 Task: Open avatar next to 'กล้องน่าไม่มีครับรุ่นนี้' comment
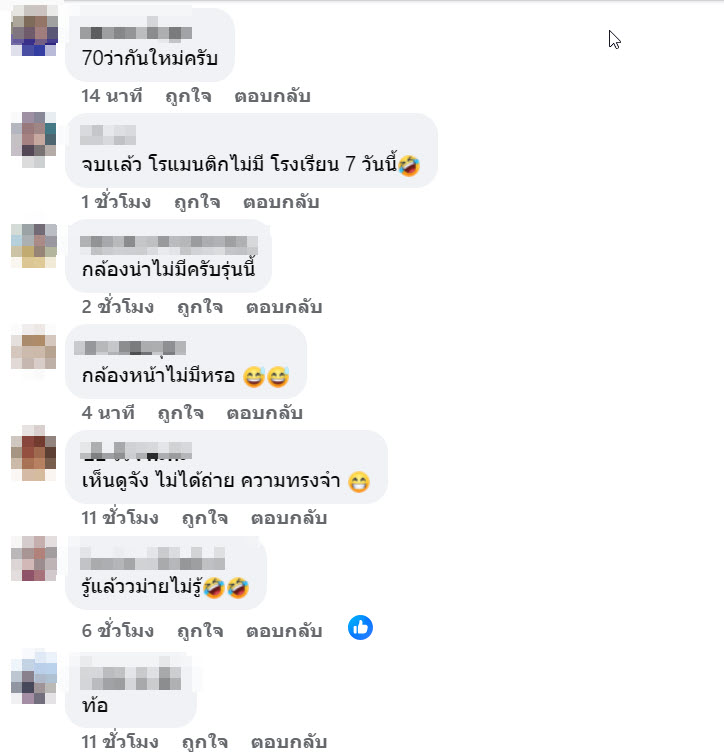[x=34, y=246]
